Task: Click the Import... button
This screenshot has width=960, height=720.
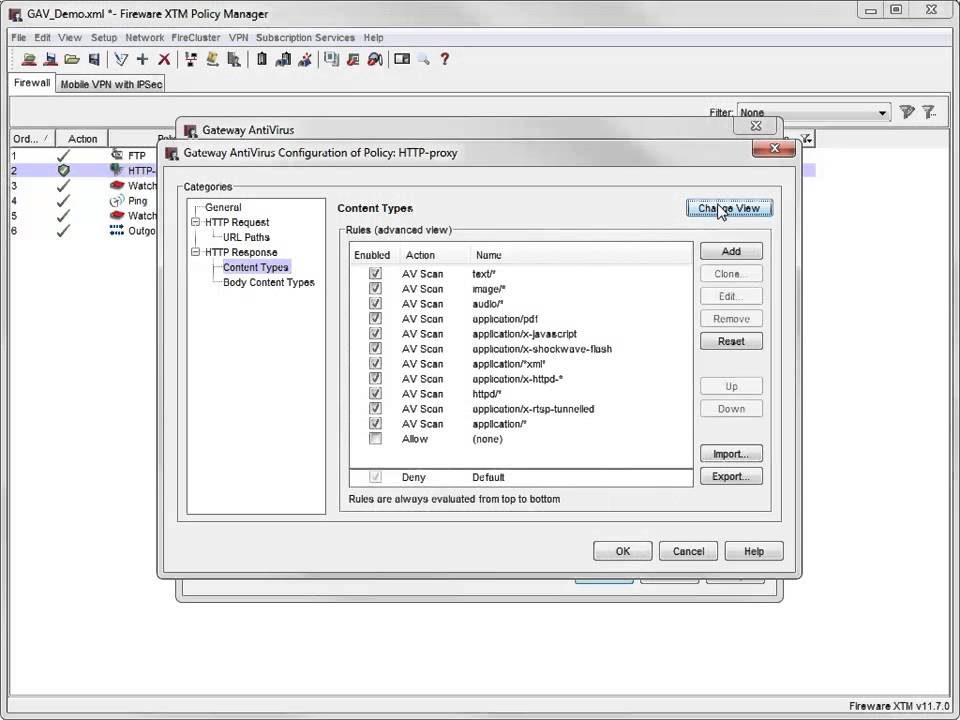Action: [731, 454]
